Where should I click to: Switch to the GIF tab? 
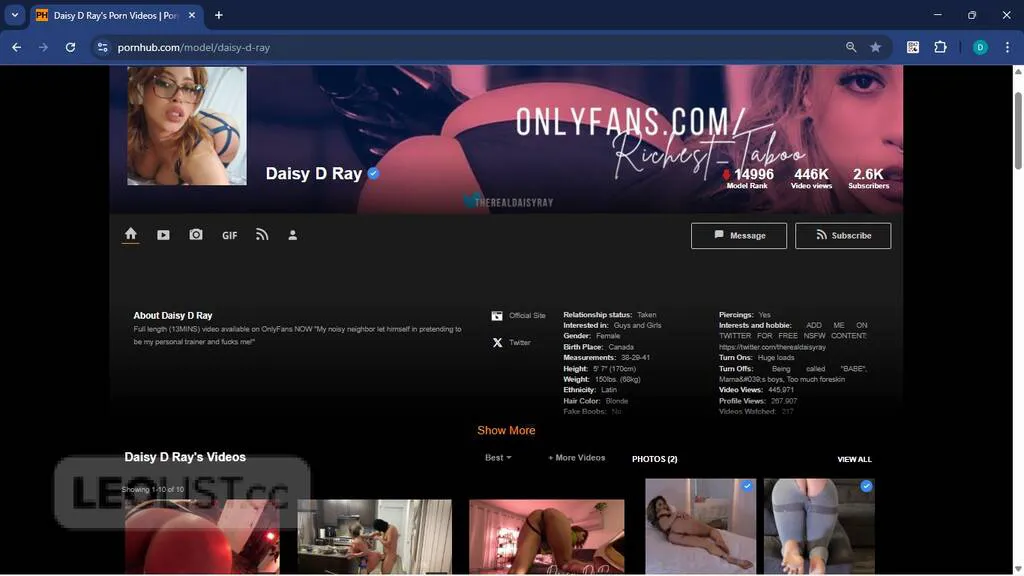[229, 235]
